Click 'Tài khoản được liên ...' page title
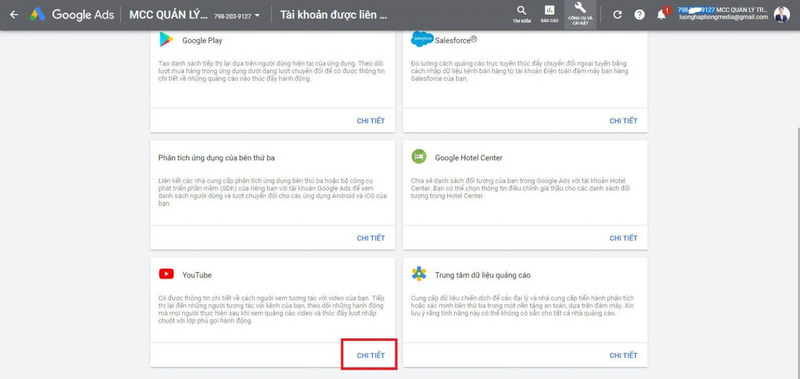Image resolution: width=800 pixels, height=379 pixels. click(333, 15)
